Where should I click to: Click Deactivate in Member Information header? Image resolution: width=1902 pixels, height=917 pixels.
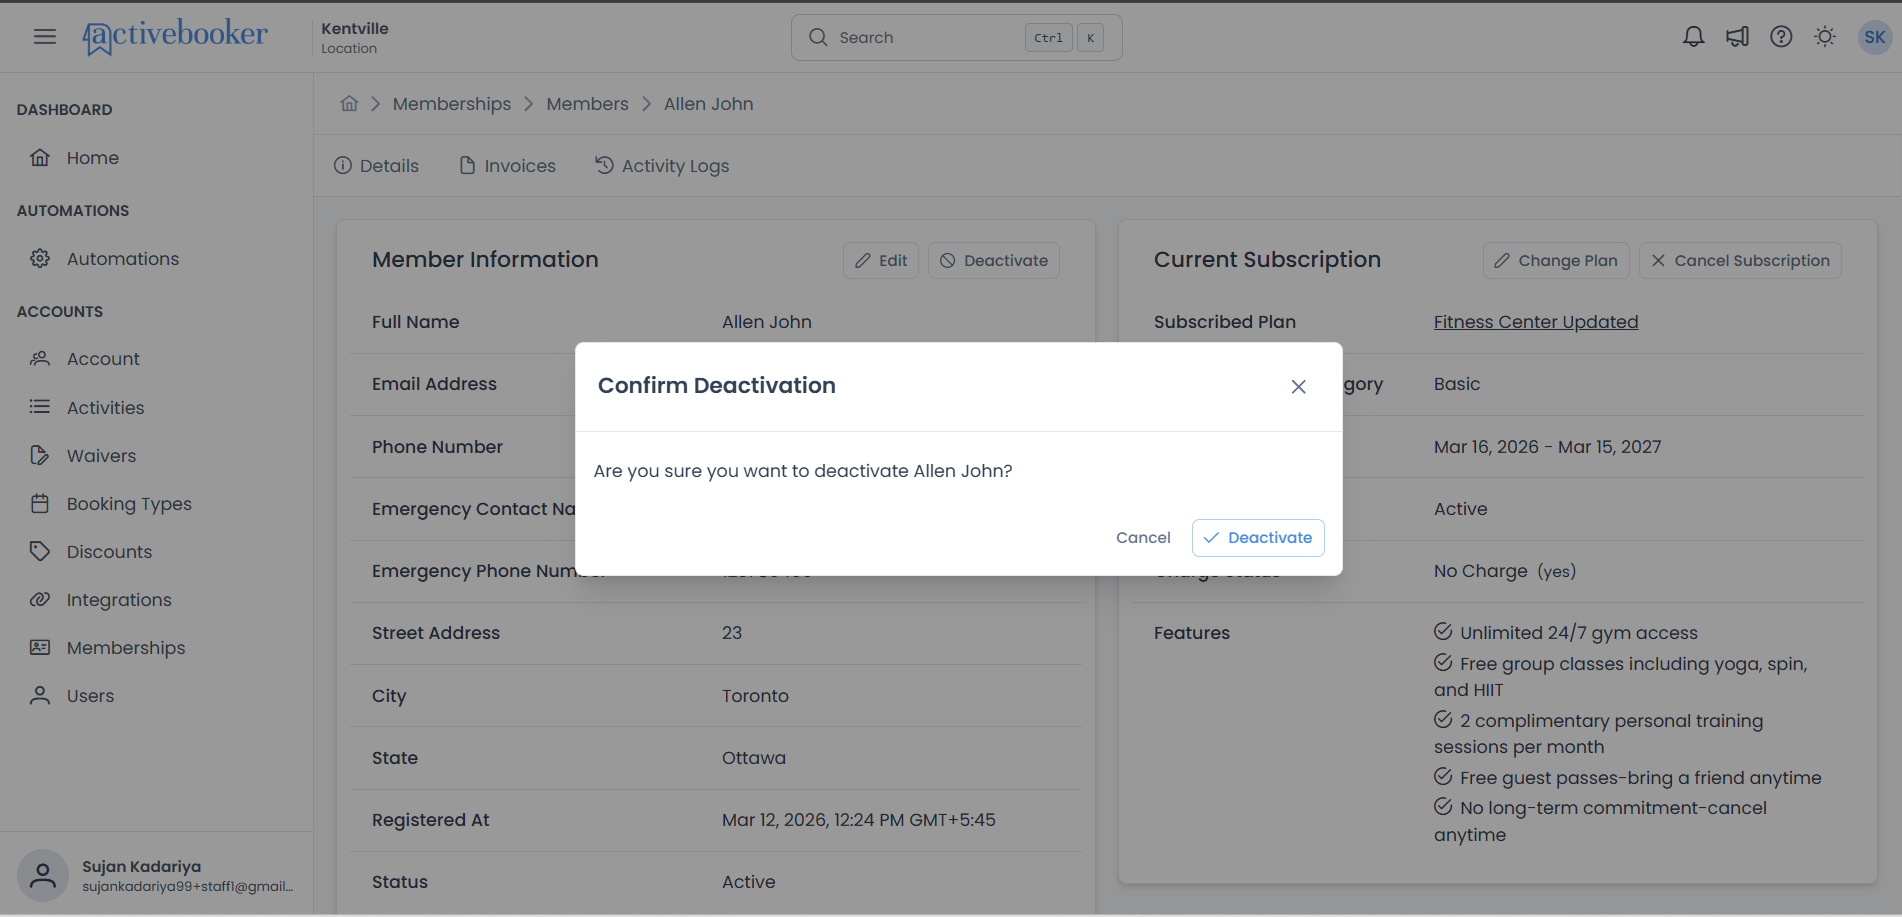994,261
